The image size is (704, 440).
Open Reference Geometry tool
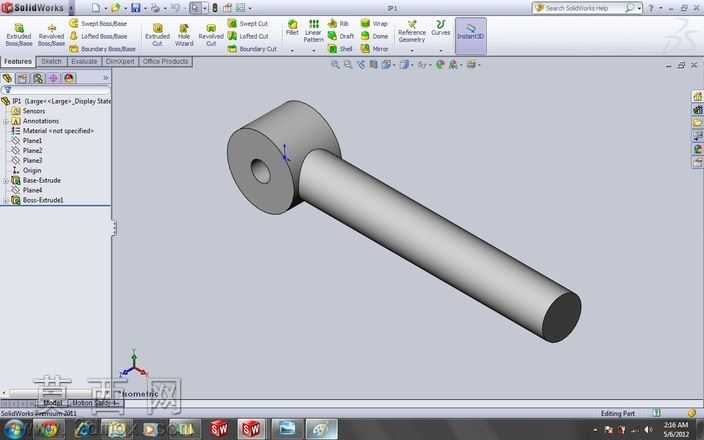pyautogui.click(x=412, y=31)
